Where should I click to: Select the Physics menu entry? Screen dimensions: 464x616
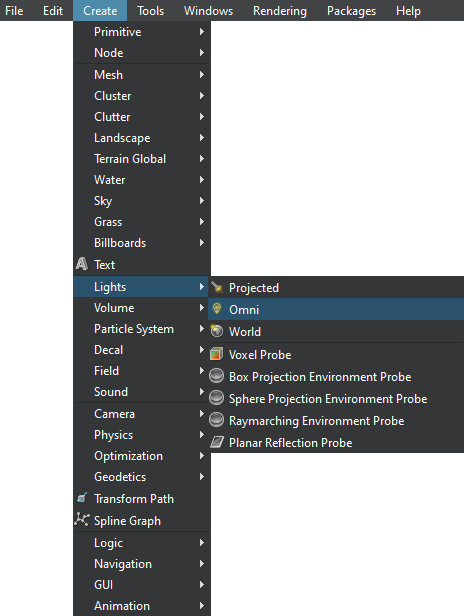pyautogui.click(x=142, y=434)
